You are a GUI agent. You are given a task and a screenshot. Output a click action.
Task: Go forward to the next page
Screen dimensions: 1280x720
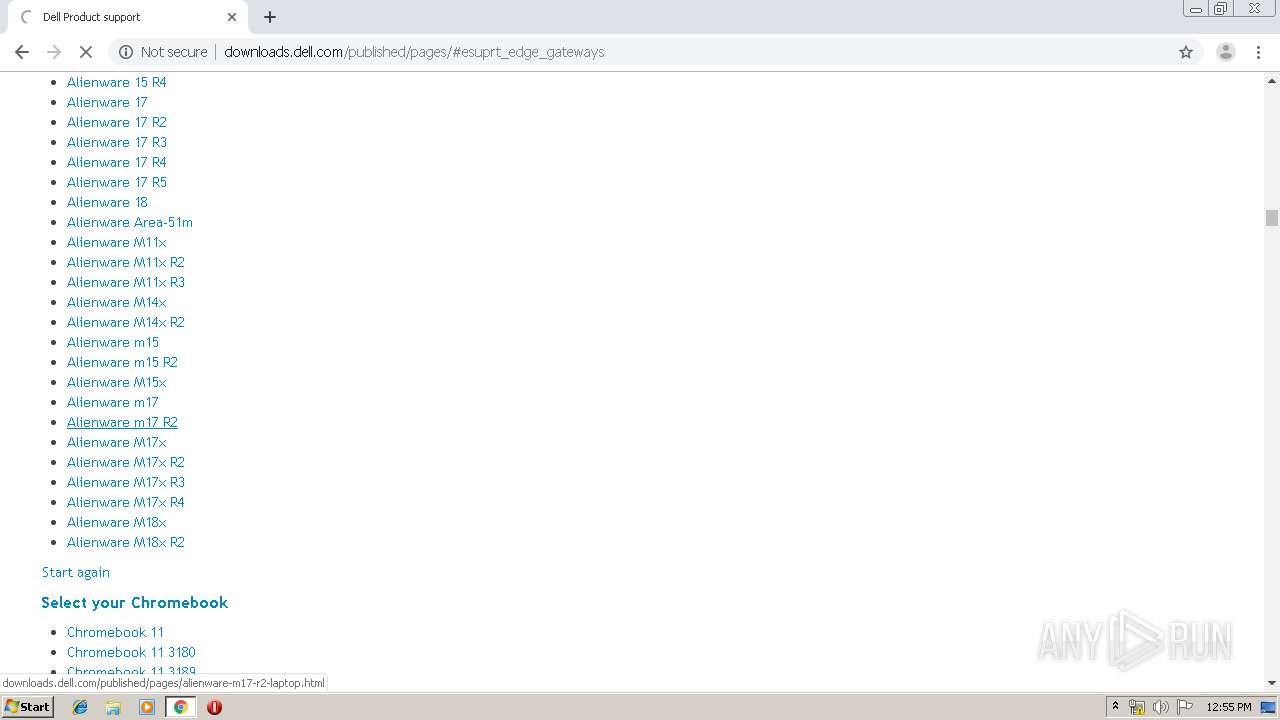point(54,52)
